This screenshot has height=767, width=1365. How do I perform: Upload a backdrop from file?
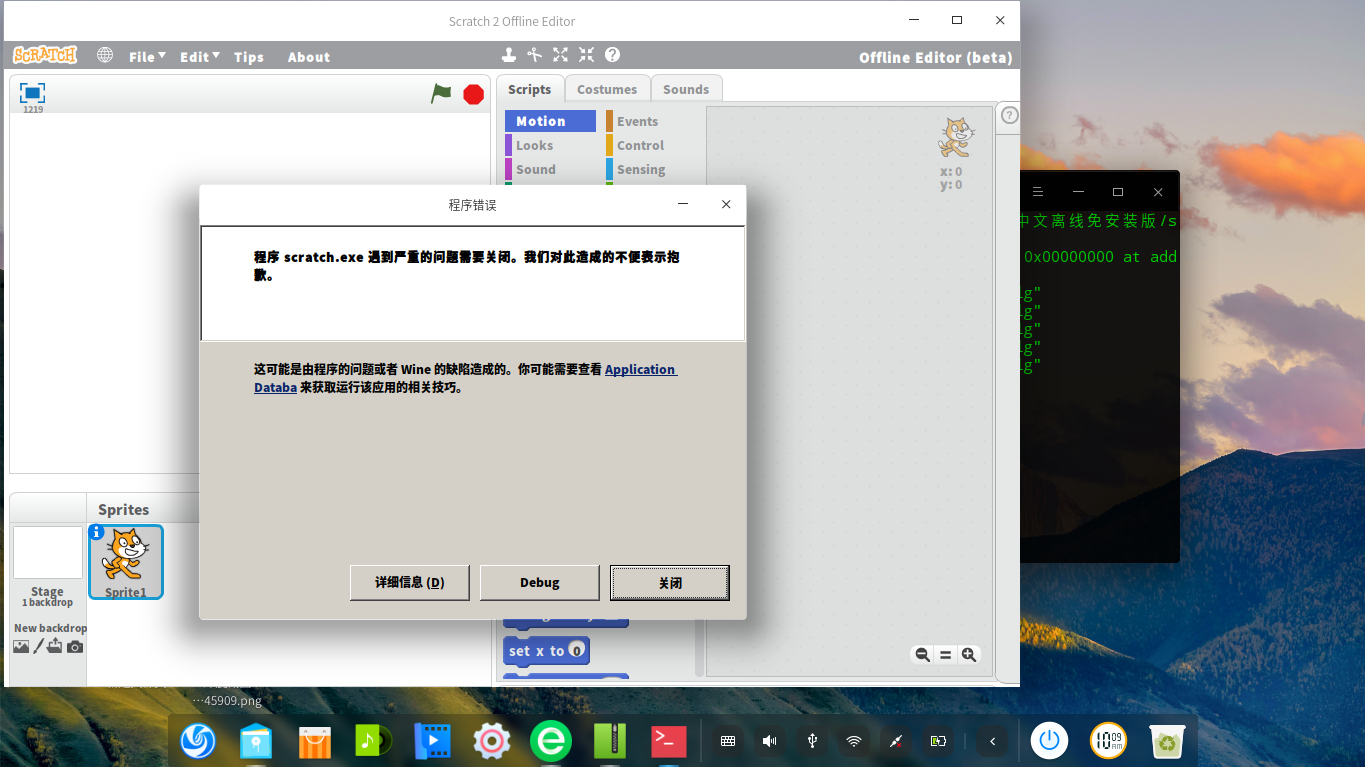coord(55,647)
